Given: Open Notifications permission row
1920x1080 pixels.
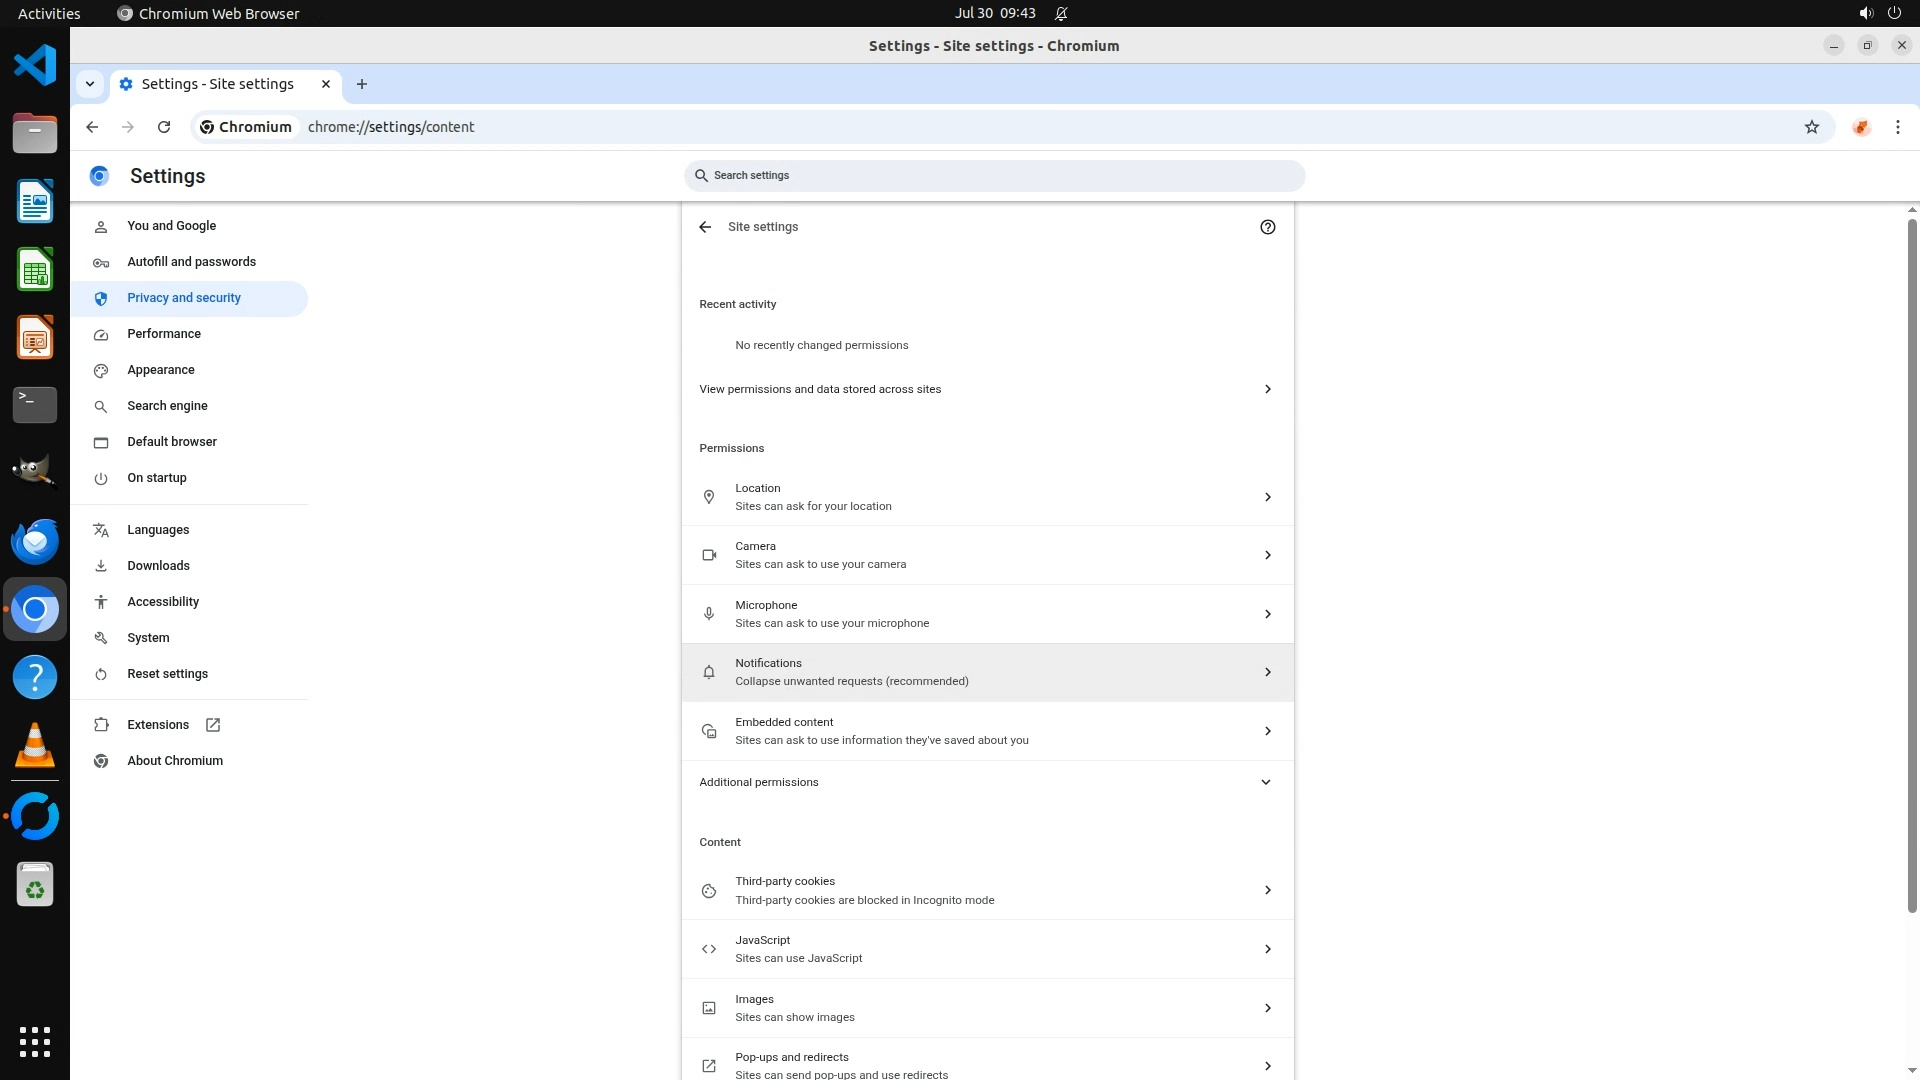Looking at the screenshot, I should click(x=987, y=672).
